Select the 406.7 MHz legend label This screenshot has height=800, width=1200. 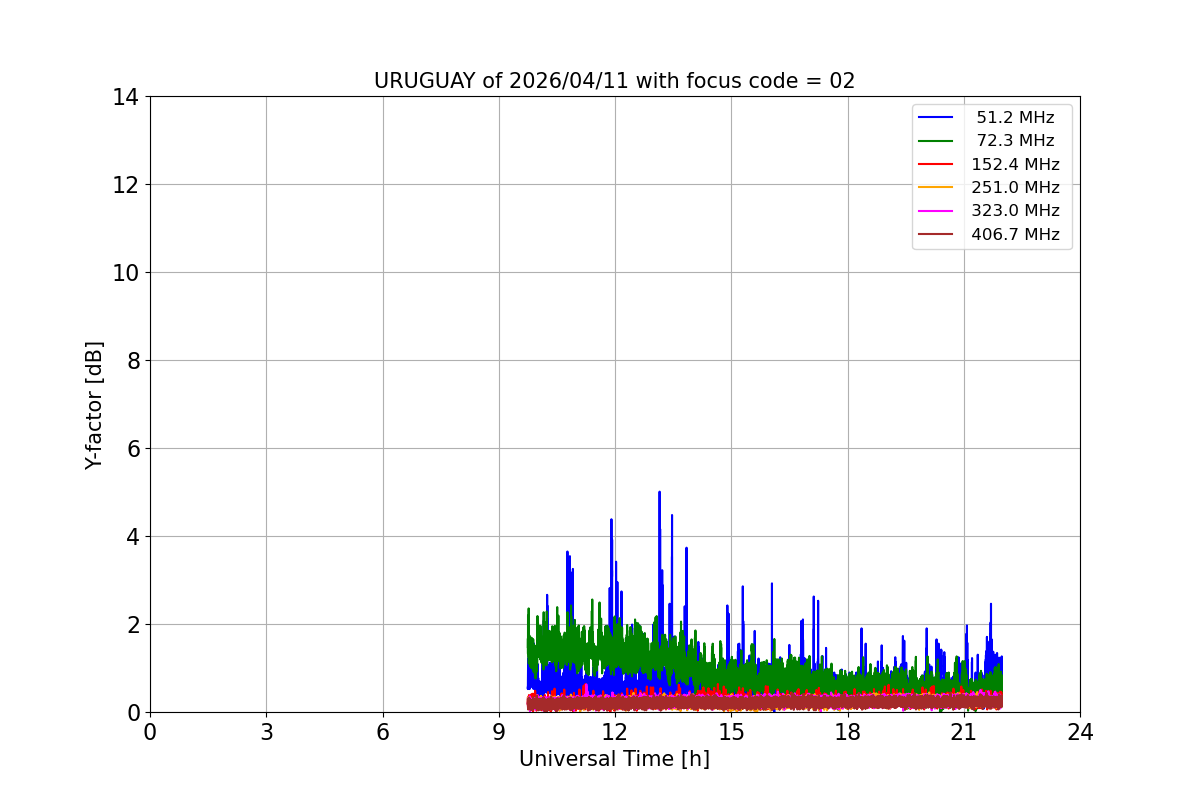pos(1015,234)
